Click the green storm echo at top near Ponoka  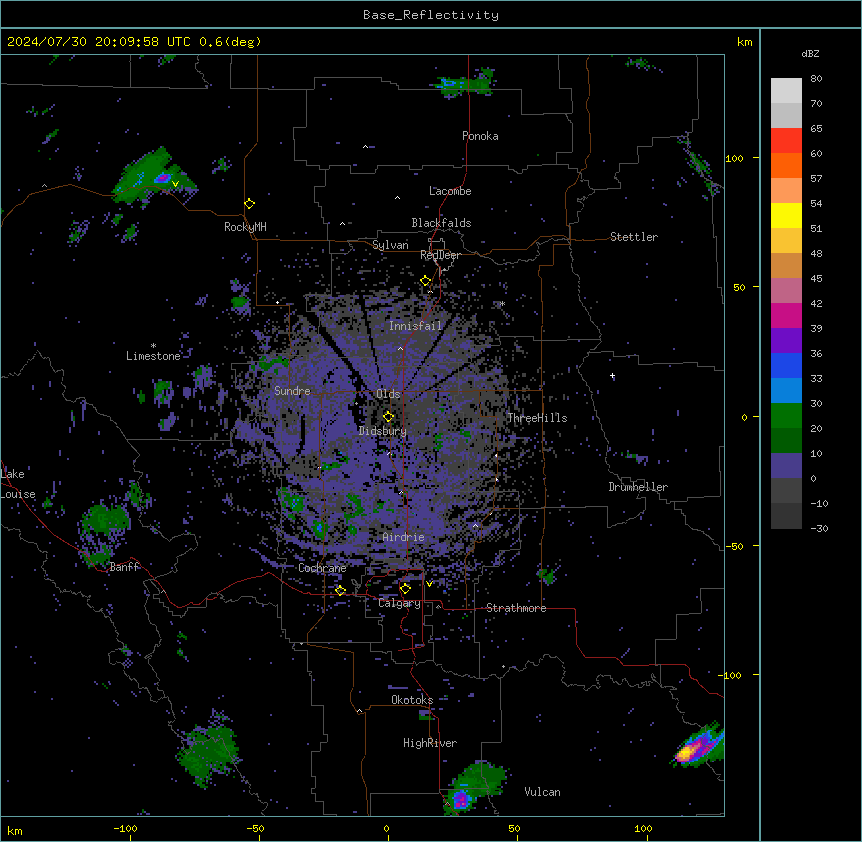[x=467, y=84]
